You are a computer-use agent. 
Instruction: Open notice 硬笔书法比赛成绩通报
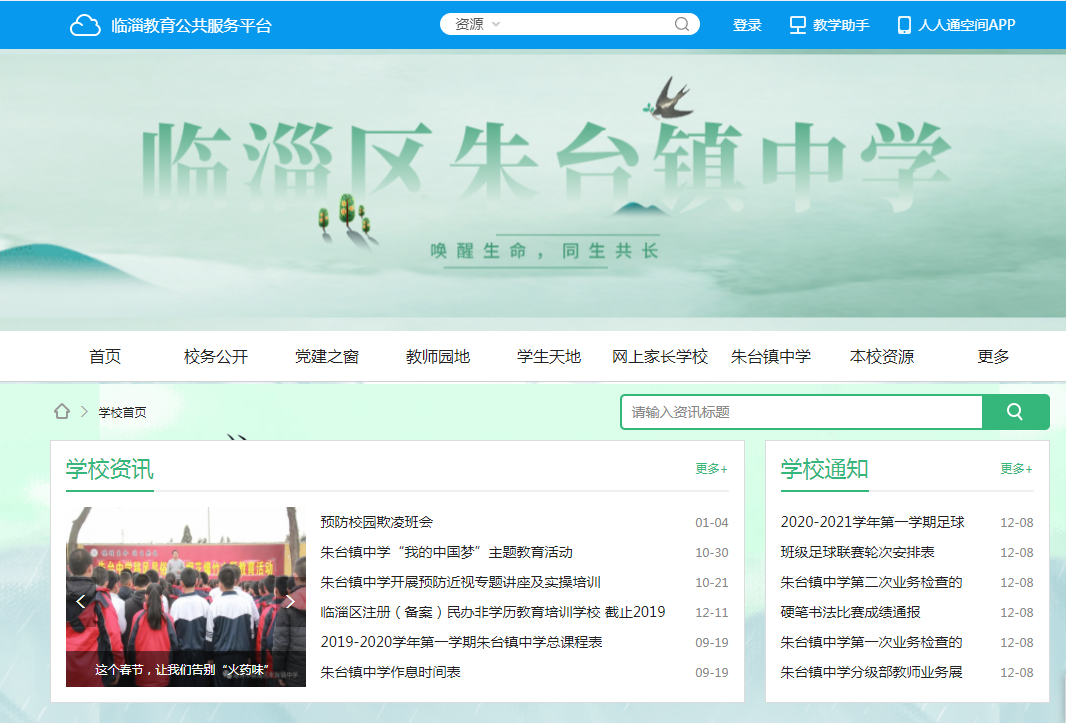pos(850,612)
